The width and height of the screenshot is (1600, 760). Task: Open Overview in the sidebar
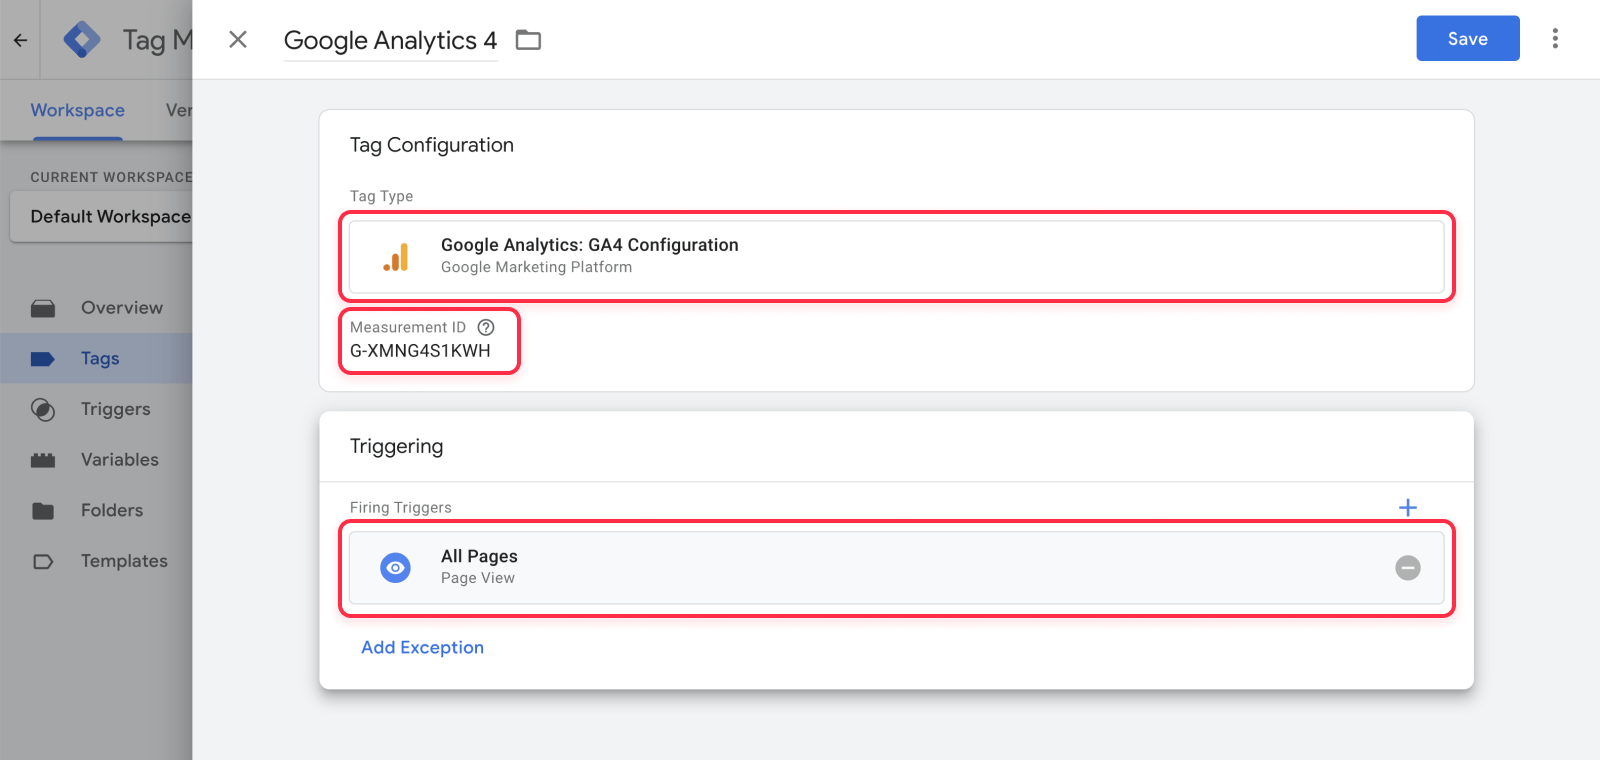pyautogui.click(x=96, y=308)
